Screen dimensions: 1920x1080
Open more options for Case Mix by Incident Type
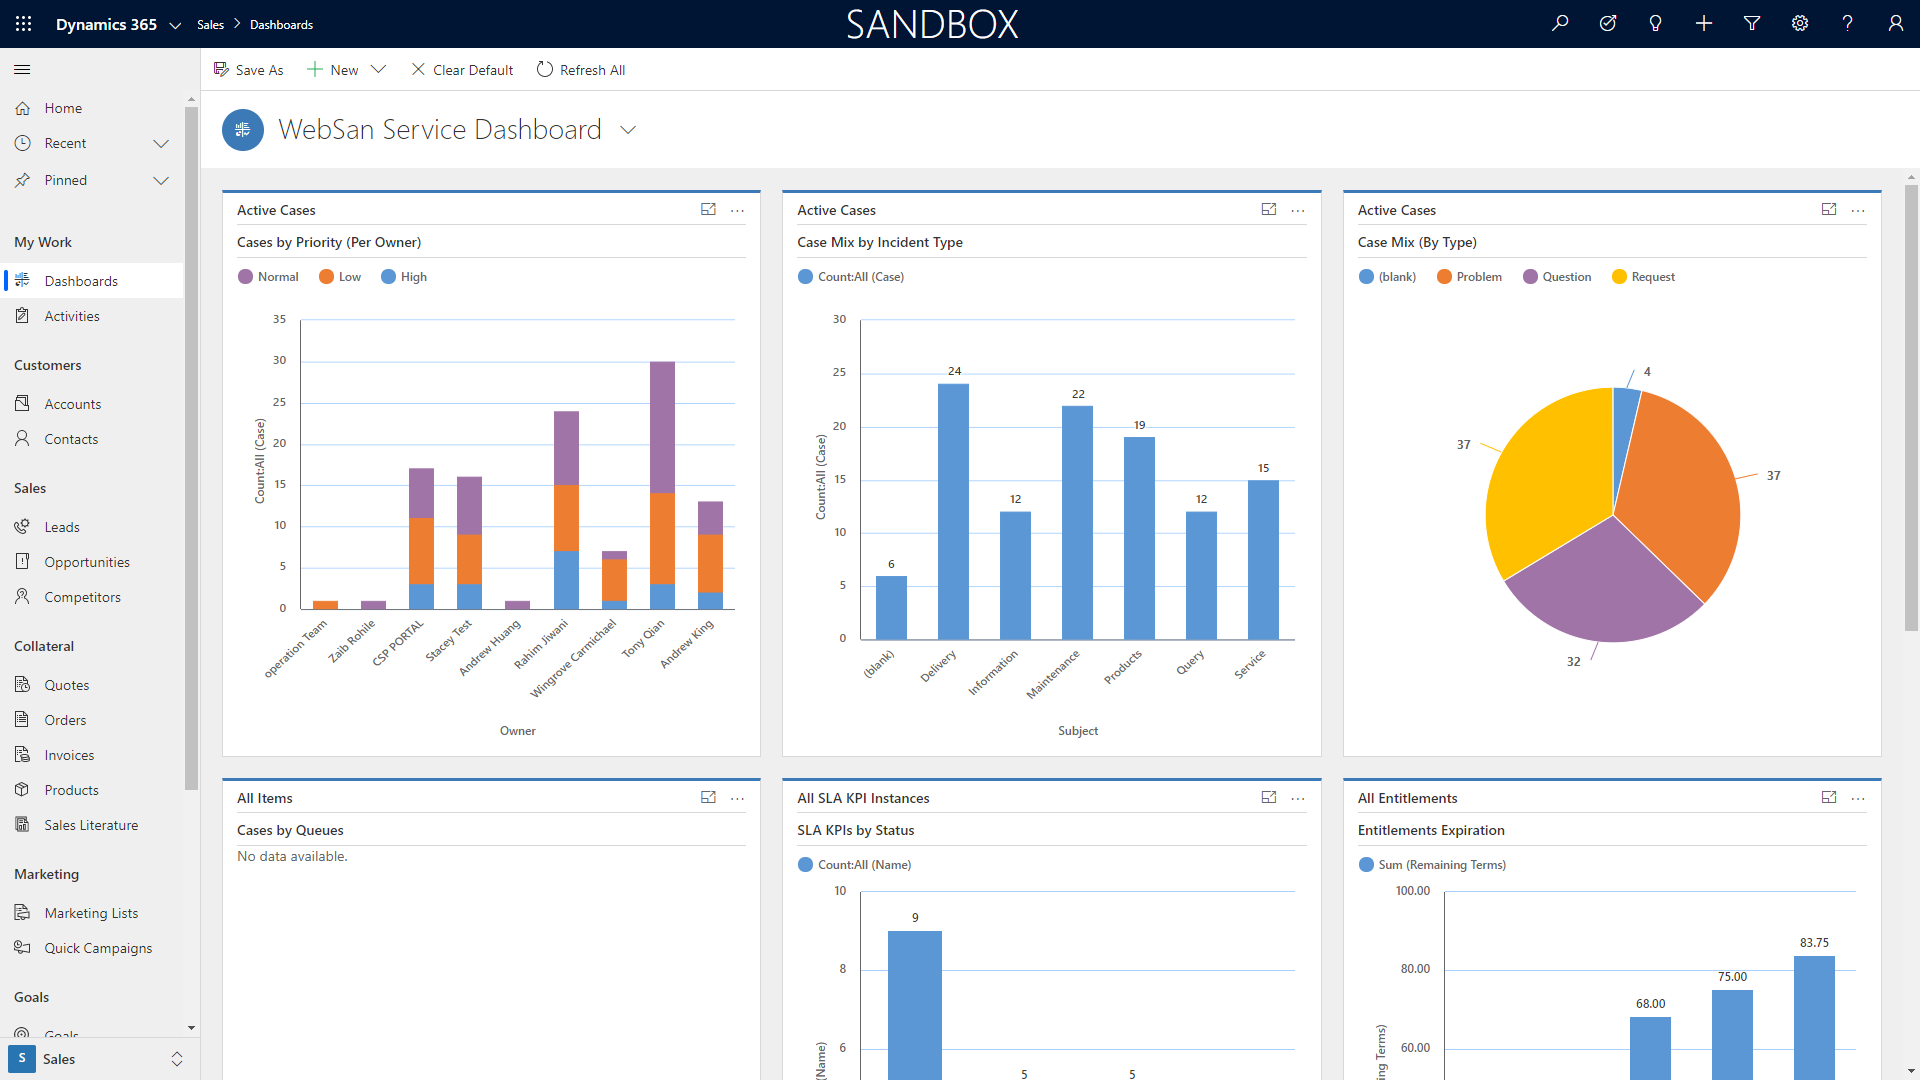point(1298,210)
